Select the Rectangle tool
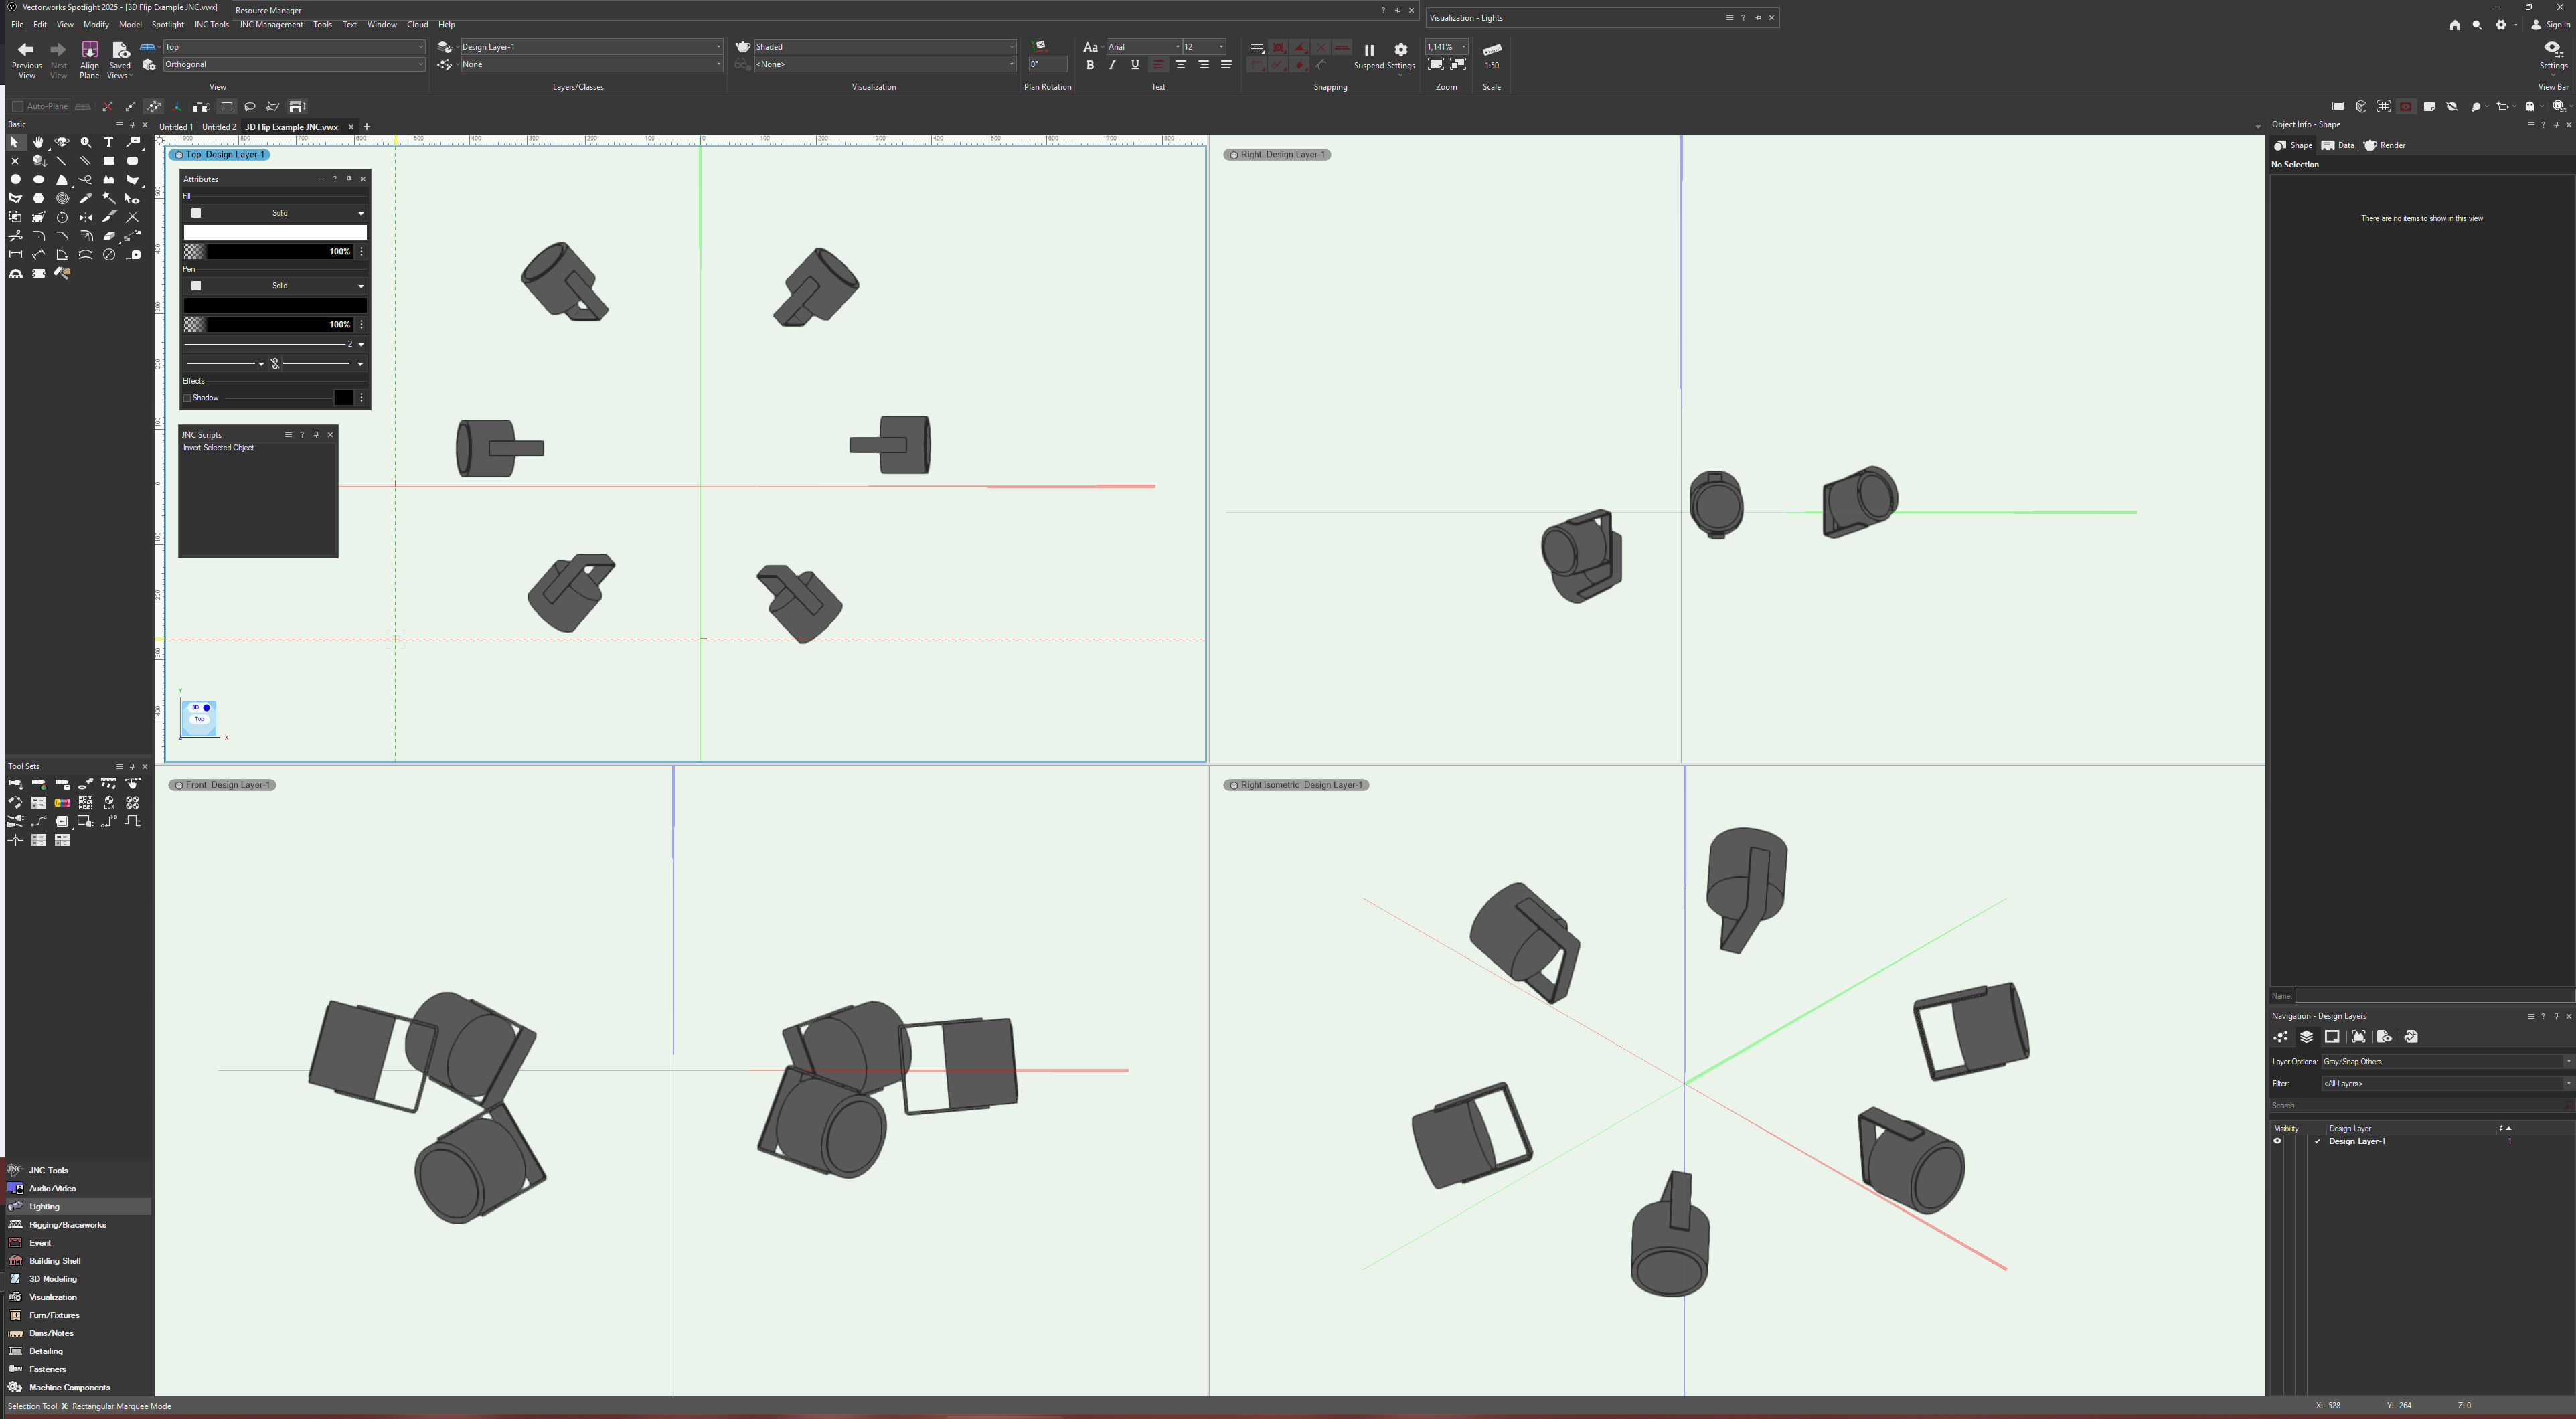Viewport: 2576px width, 1419px height. coord(109,161)
